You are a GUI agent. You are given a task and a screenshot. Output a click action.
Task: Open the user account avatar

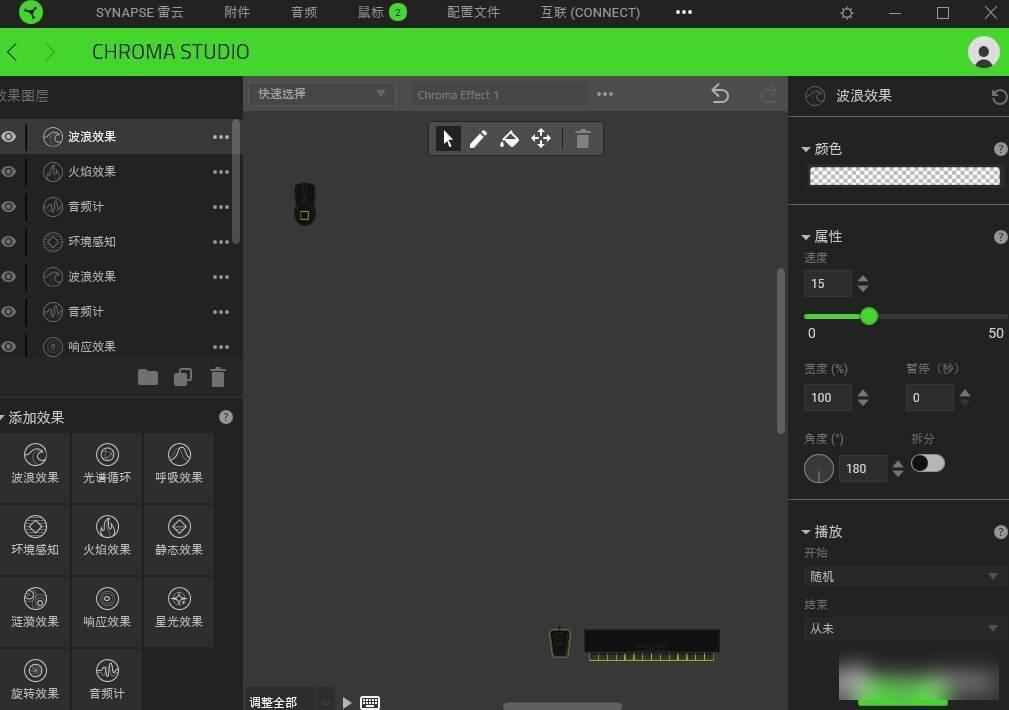pos(983,52)
